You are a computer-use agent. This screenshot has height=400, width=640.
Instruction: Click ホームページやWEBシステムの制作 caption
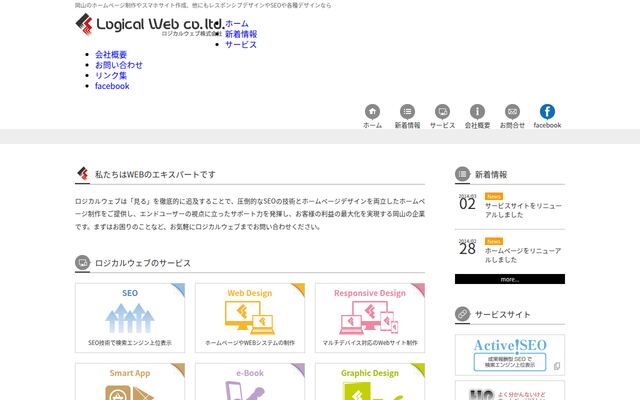tap(250, 343)
